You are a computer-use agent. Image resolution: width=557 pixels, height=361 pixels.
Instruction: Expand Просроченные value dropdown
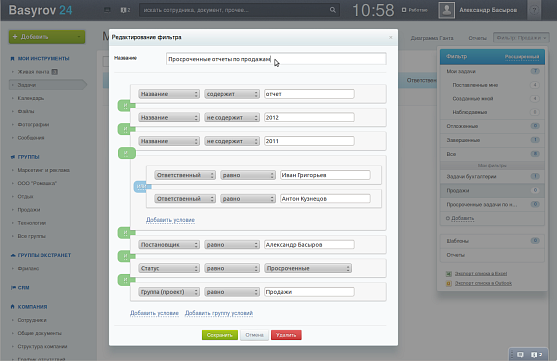coord(308,268)
